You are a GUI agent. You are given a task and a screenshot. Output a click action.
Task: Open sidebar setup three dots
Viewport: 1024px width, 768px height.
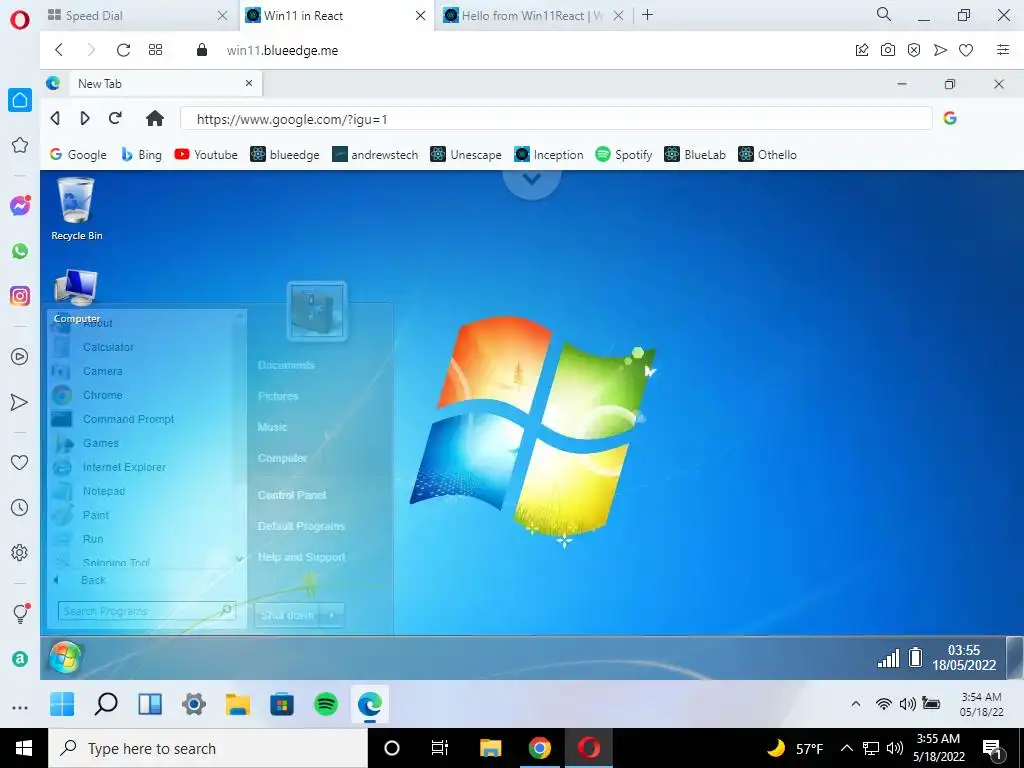click(20, 708)
